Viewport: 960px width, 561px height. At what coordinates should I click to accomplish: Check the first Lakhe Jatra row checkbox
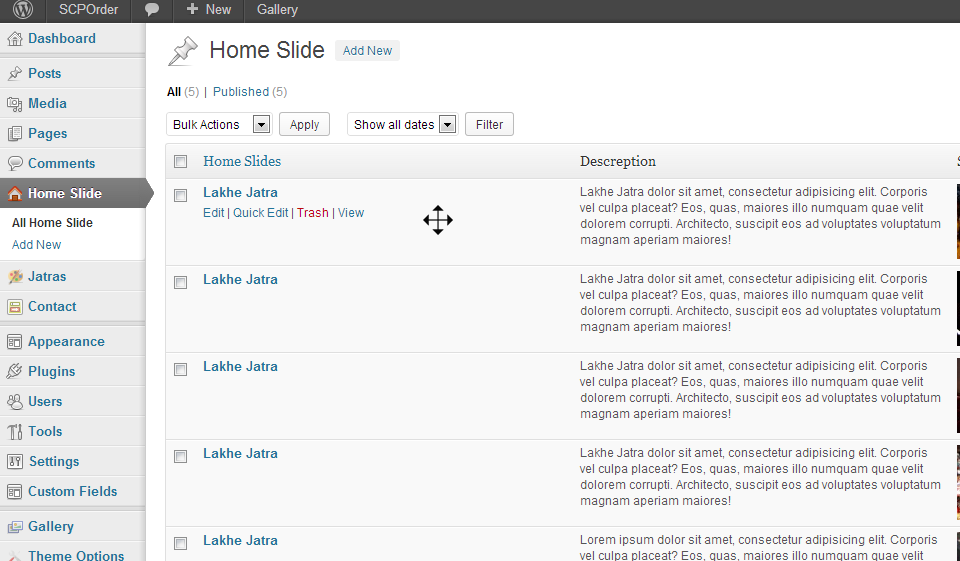(x=181, y=196)
